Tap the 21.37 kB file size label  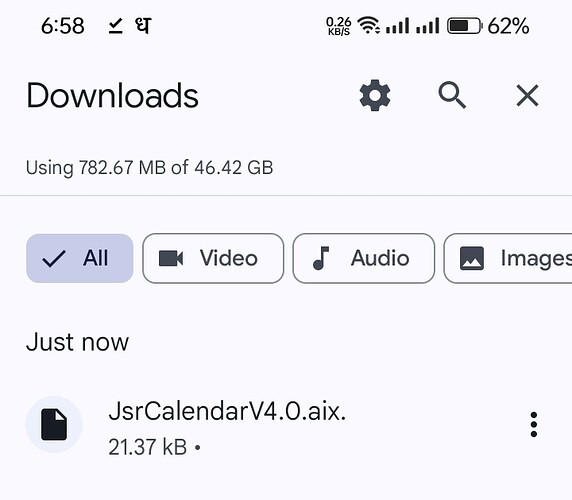tap(147, 447)
